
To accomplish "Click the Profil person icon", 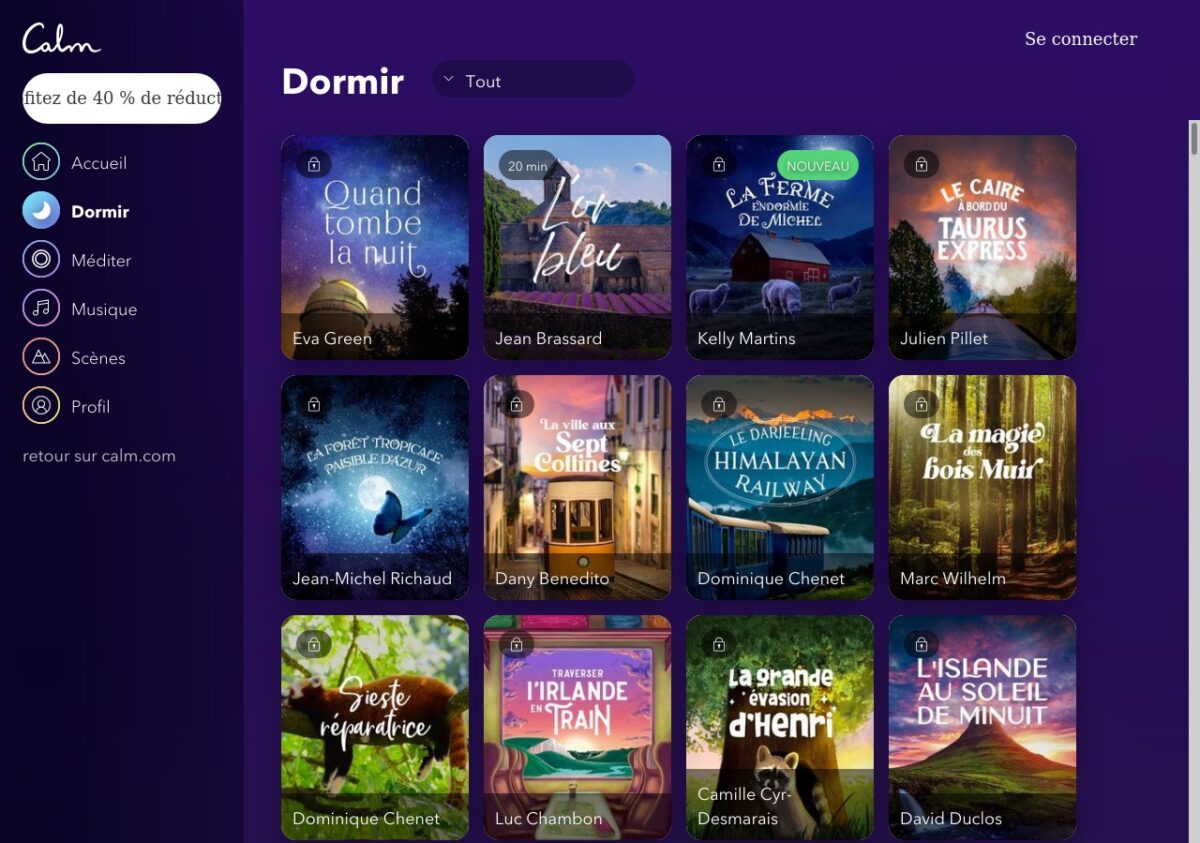I will [41, 406].
